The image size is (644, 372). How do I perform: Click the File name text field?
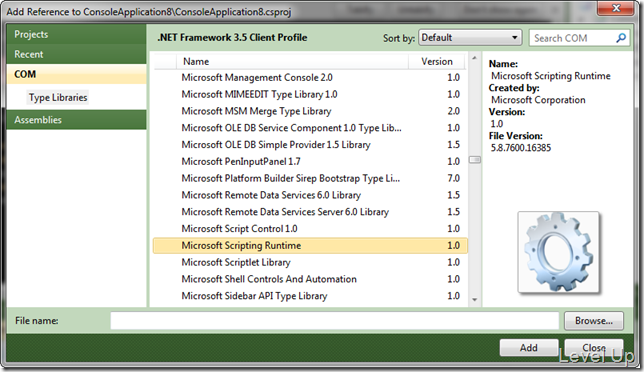pos(334,321)
